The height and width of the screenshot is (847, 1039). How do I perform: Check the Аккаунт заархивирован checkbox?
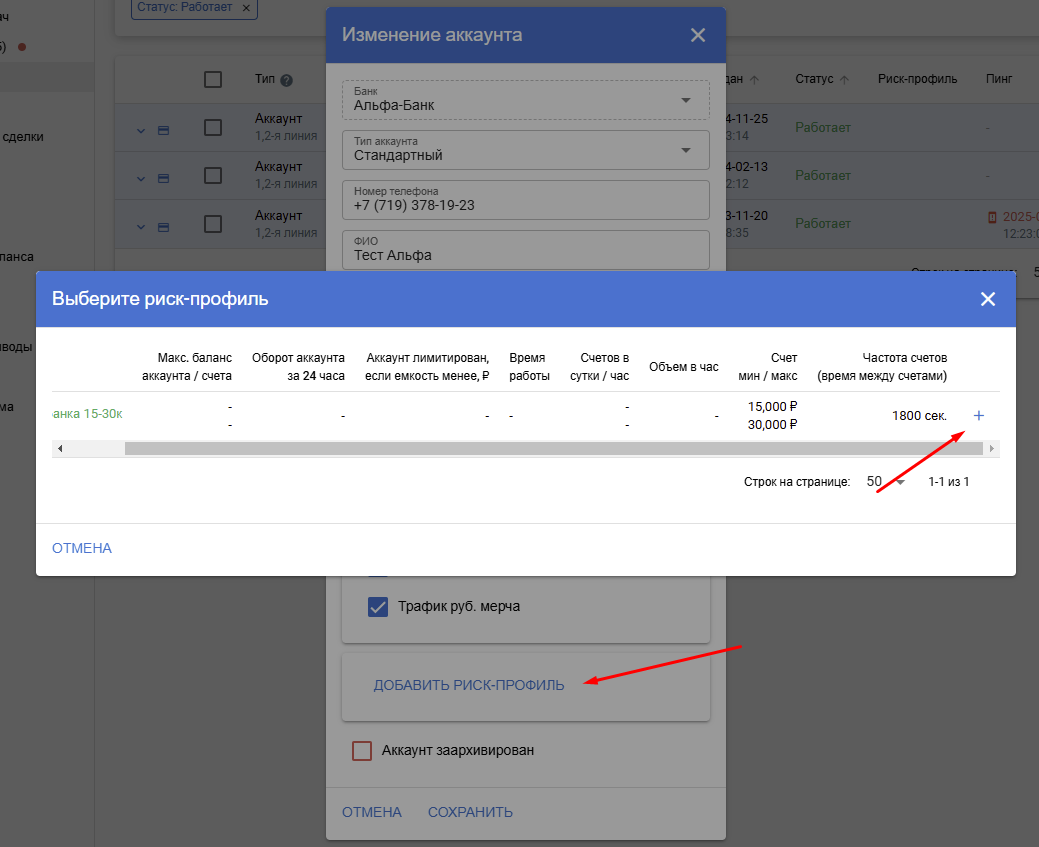pos(362,750)
